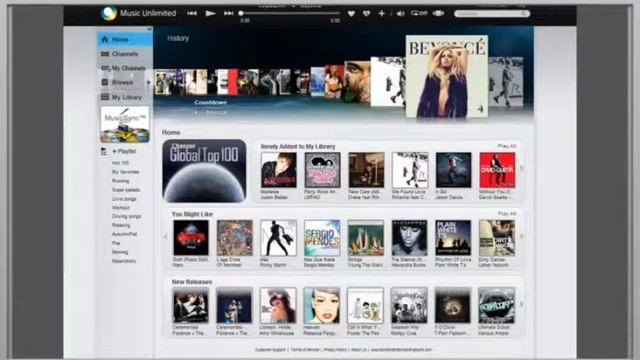Show next newly added albums arrow

[x=522, y=168]
